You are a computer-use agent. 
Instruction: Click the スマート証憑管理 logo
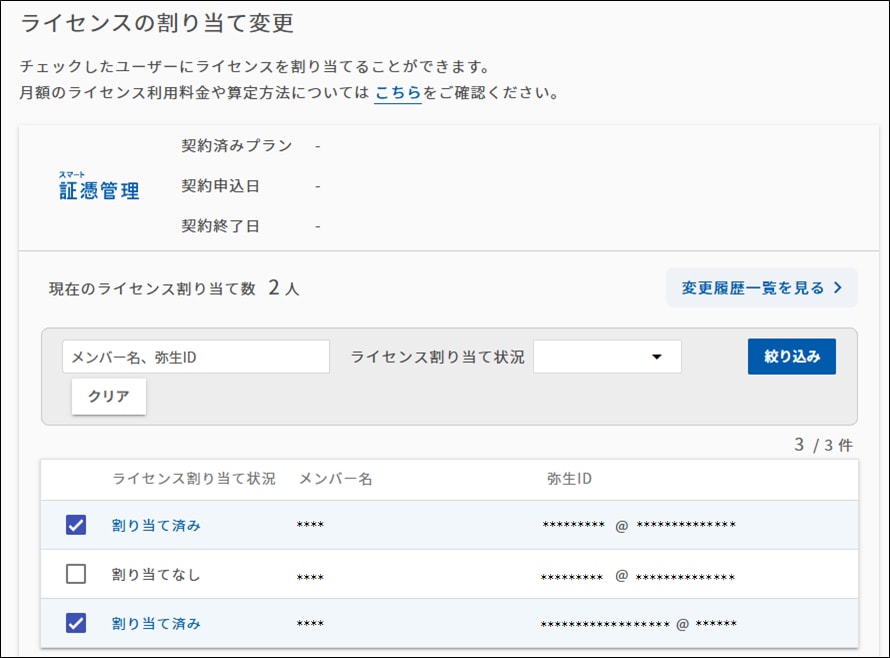tap(99, 186)
